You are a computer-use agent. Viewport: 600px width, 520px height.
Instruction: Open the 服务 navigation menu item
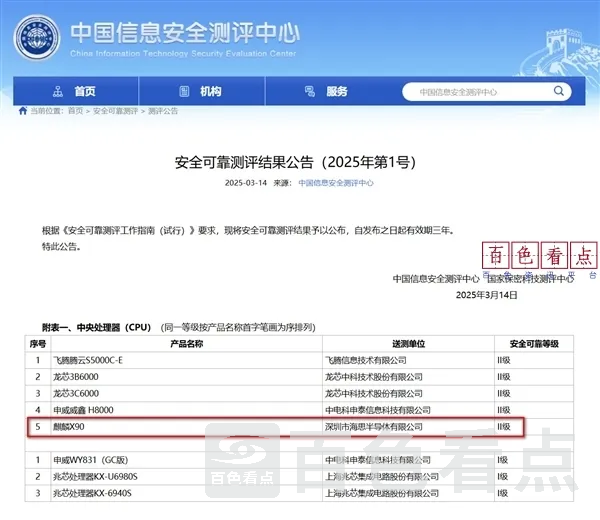pyautogui.click(x=336, y=91)
